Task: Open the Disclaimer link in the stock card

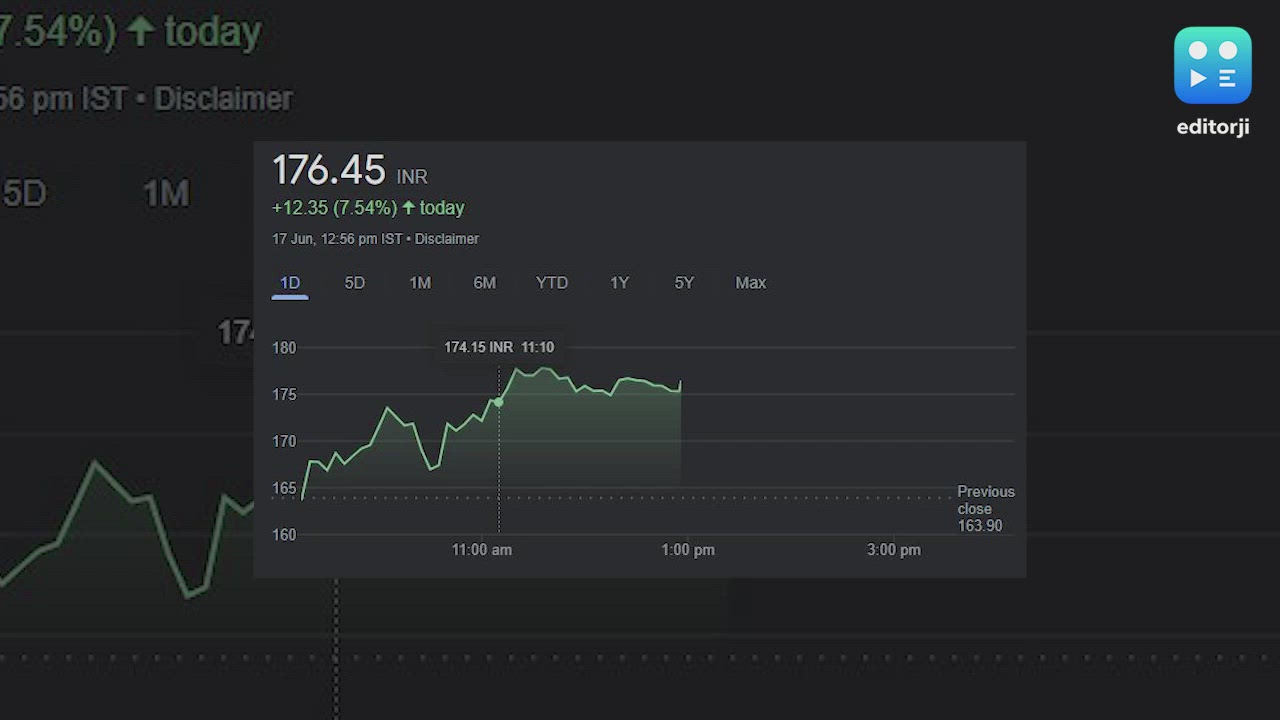Action: tap(447, 239)
